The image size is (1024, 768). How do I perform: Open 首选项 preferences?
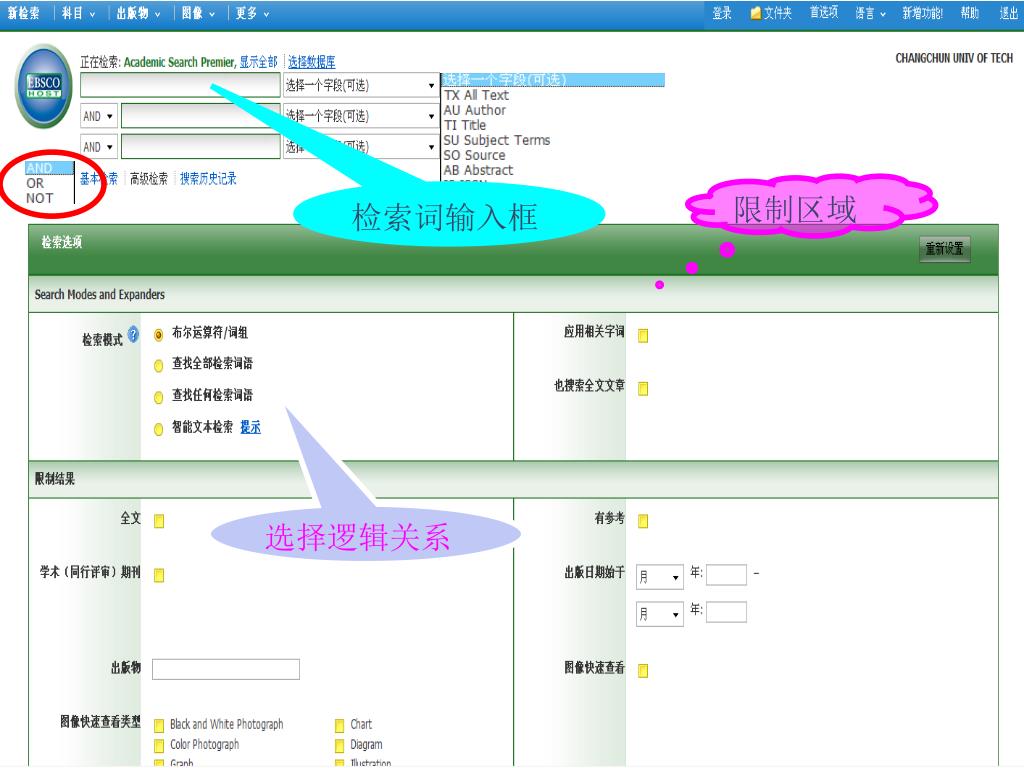(824, 12)
